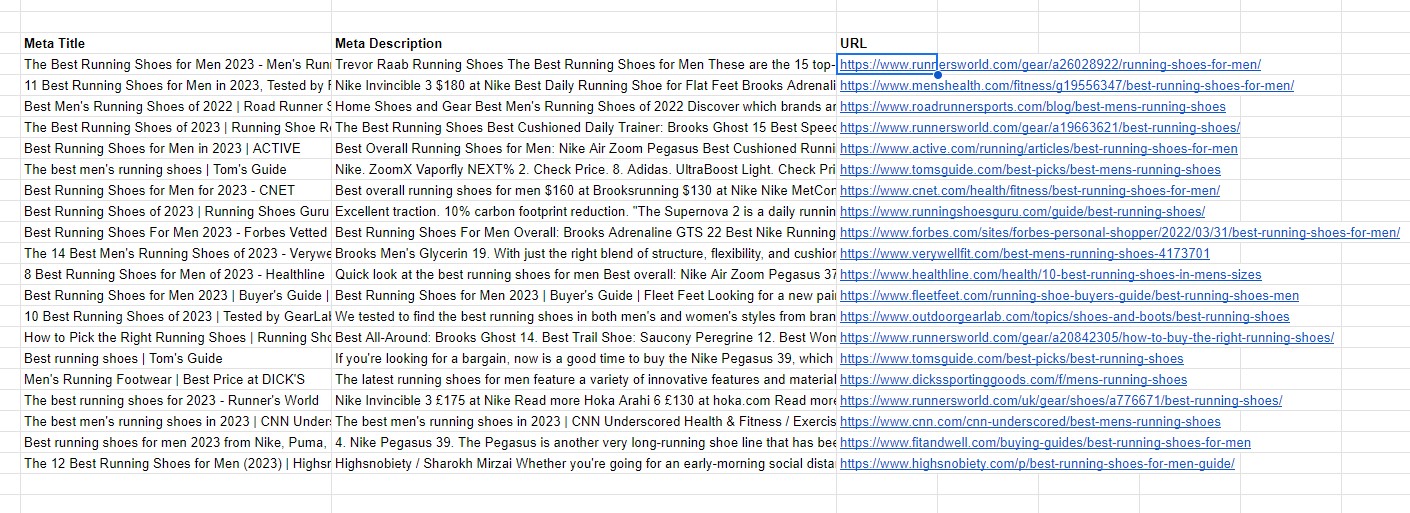The width and height of the screenshot is (1410, 513).
Task: Select description cell starting 'Nike Invincible 3 $180'
Action: coord(584,86)
